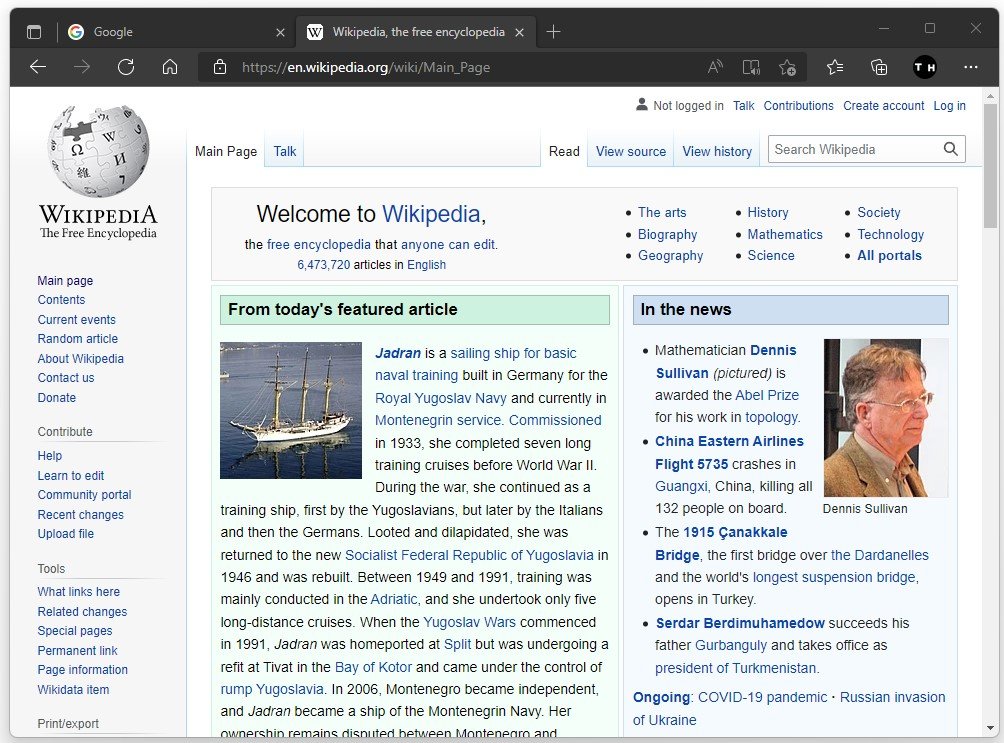Select the Wikipedia browser tab

[x=417, y=31]
